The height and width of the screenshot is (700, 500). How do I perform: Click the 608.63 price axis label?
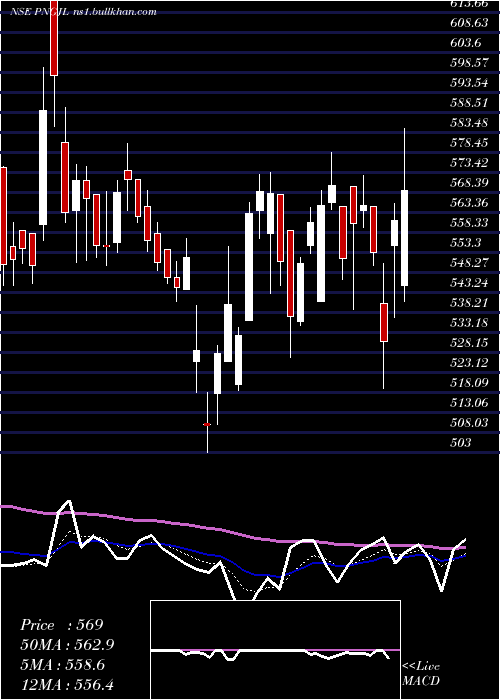point(469,23)
